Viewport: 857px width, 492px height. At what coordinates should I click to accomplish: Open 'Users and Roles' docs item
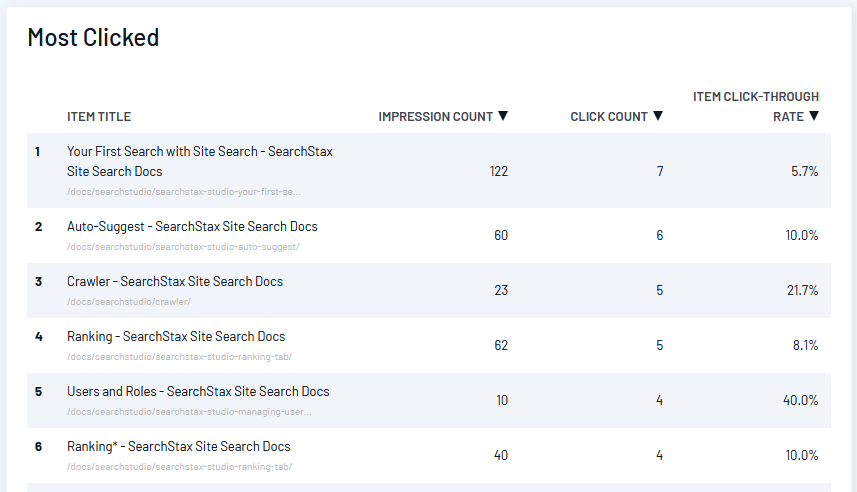pos(198,391)
